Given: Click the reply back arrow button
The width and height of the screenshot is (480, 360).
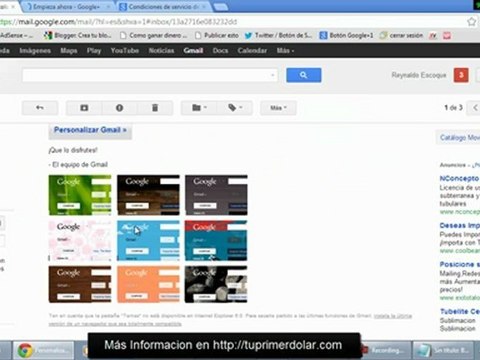Looking at the screenshot, I should (40, 108).
